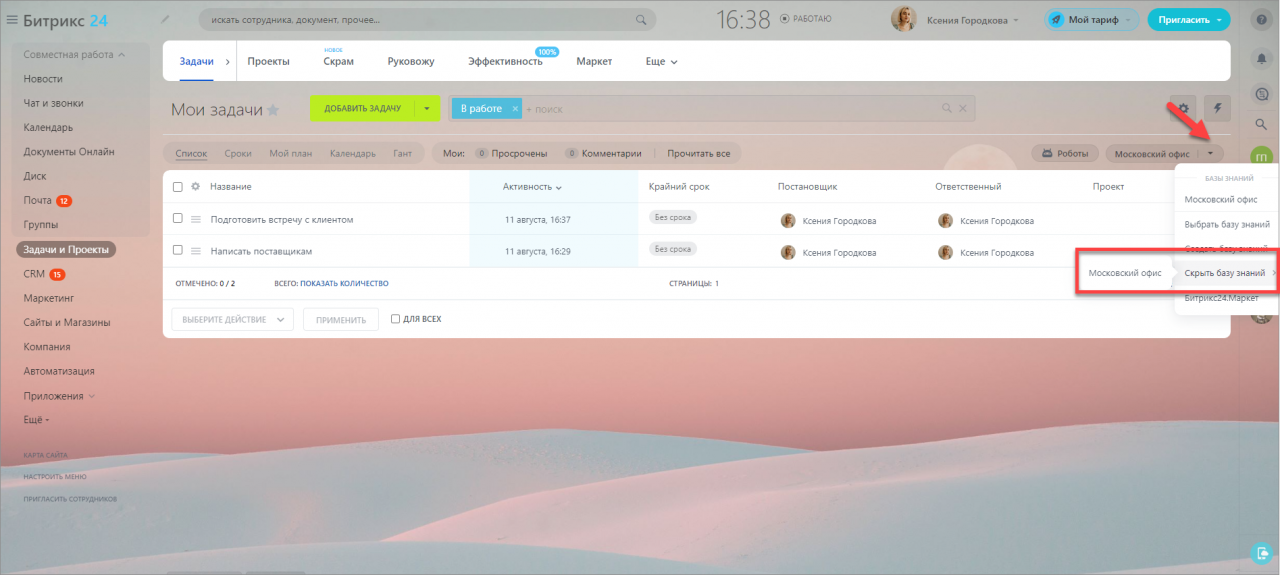Viewport: 1280px width, 575px height.
Task: Enable the ДЛЯ ВСЕХ checkbox
Action: (396, 319)
